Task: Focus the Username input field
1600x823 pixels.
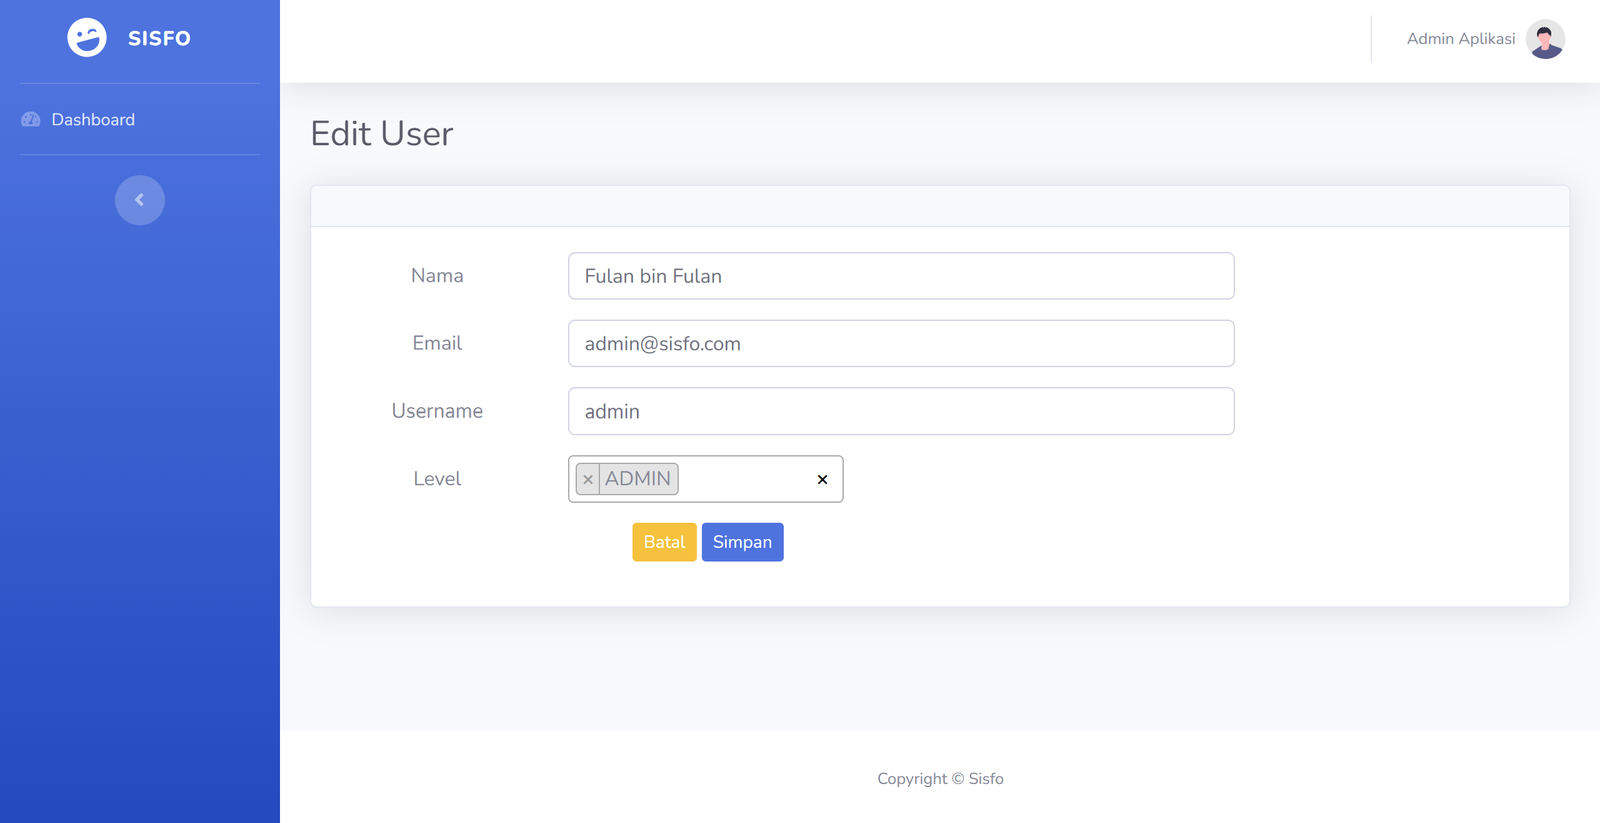Action: pyautogui.click(x=901, y=411)
